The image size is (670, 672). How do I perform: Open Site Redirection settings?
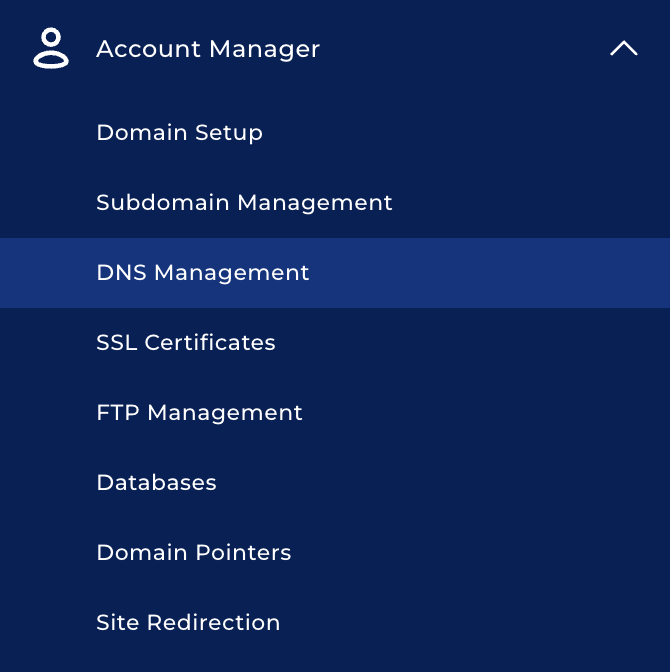click(188, 622)
